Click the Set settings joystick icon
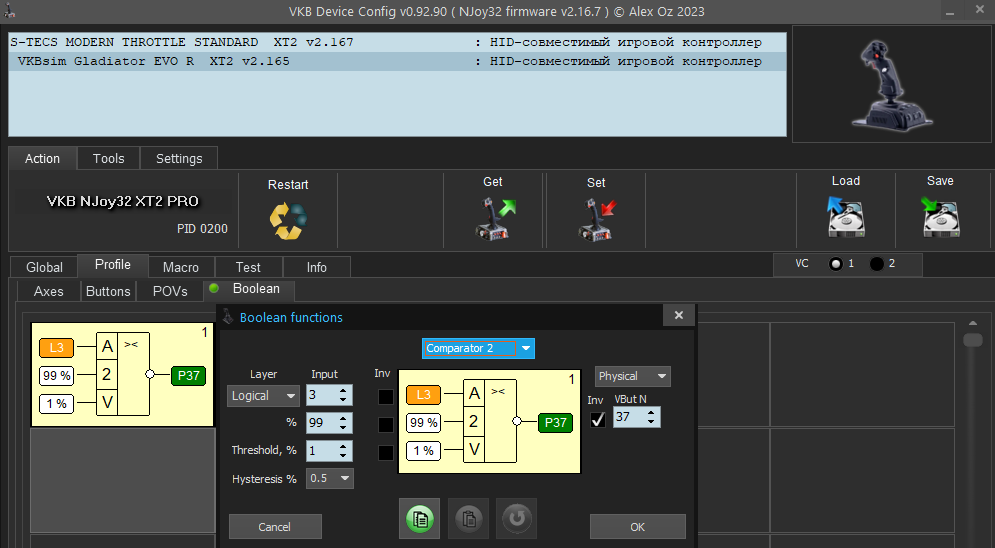 597,219
